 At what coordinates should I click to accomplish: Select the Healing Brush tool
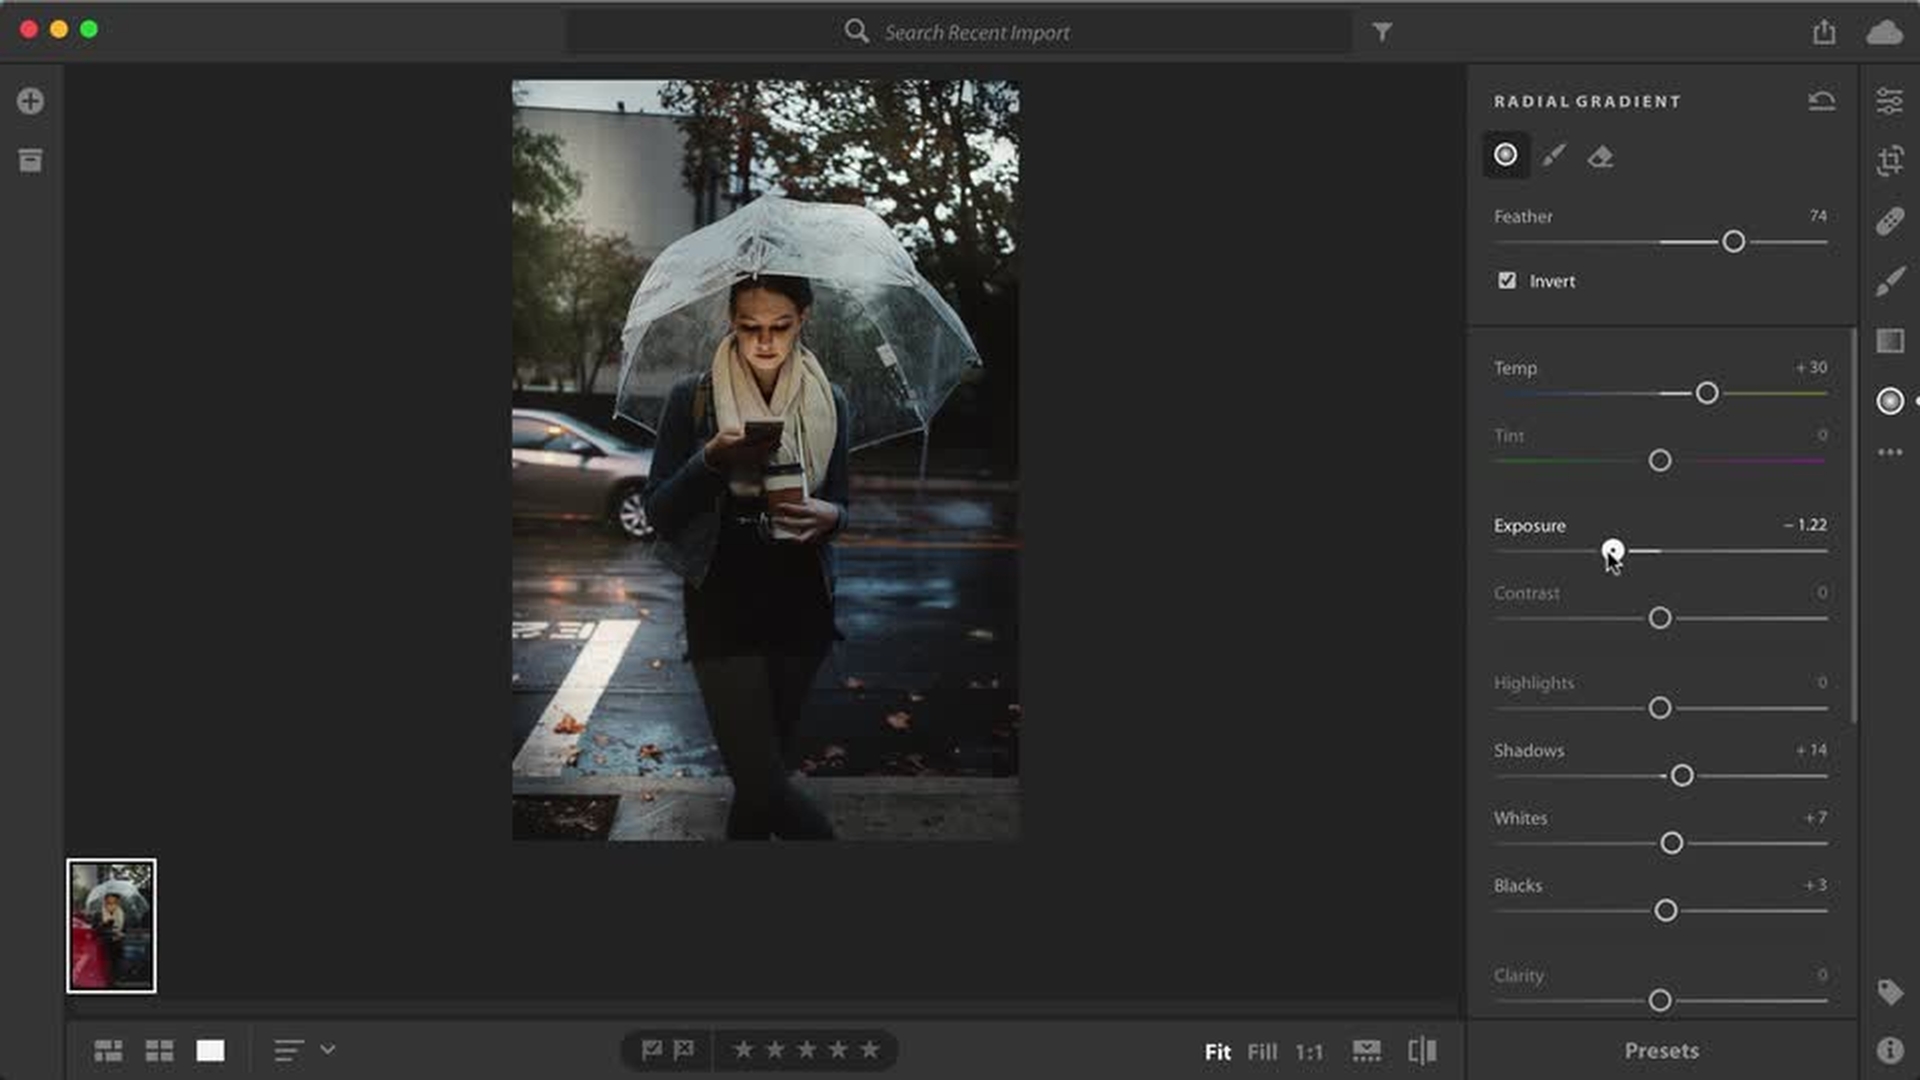coord(1889,221)
